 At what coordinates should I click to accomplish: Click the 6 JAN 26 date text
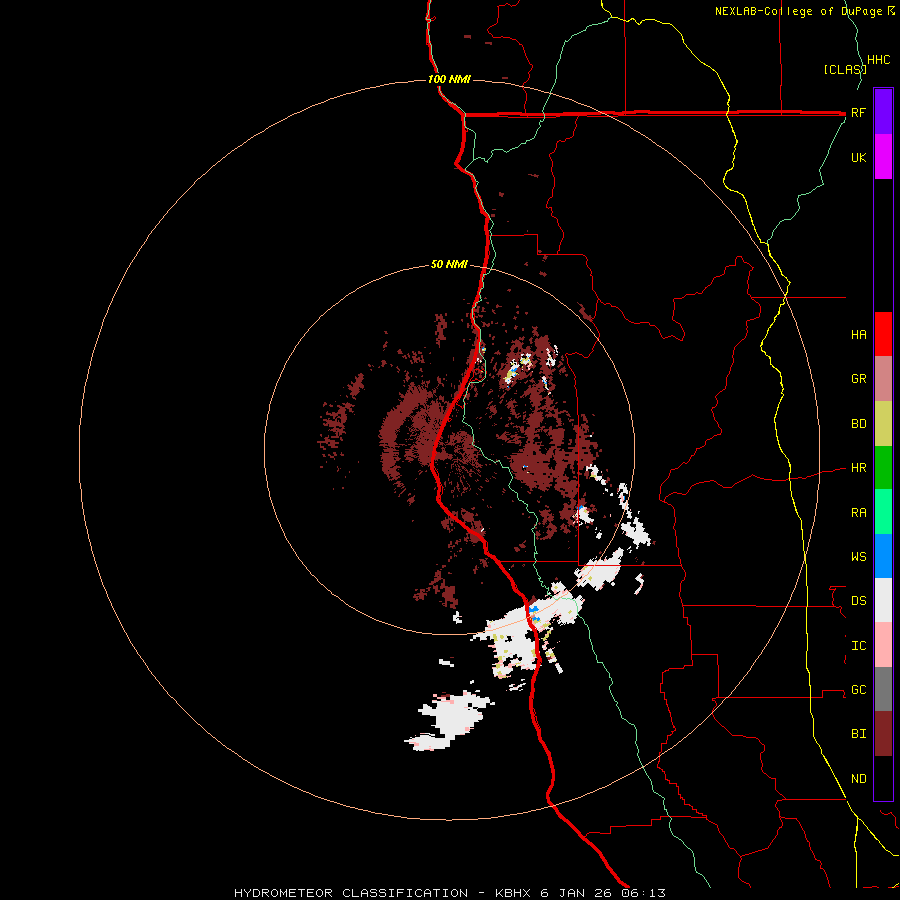[575, 893]
